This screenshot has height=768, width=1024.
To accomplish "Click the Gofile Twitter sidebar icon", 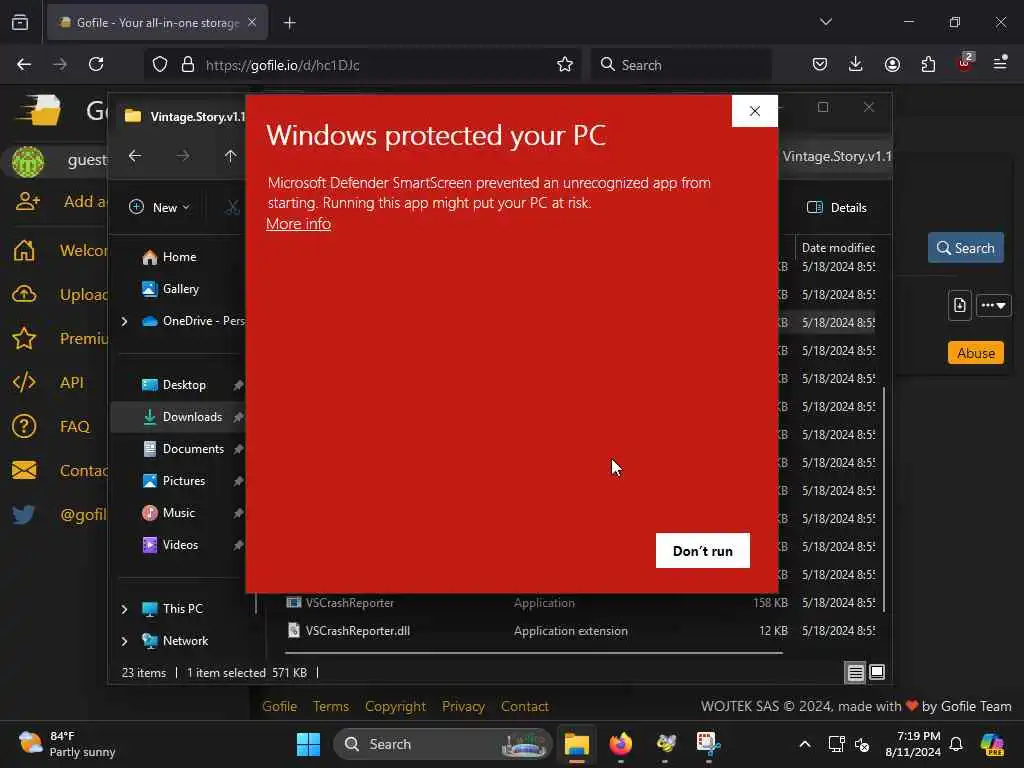I will click(24, 515).
